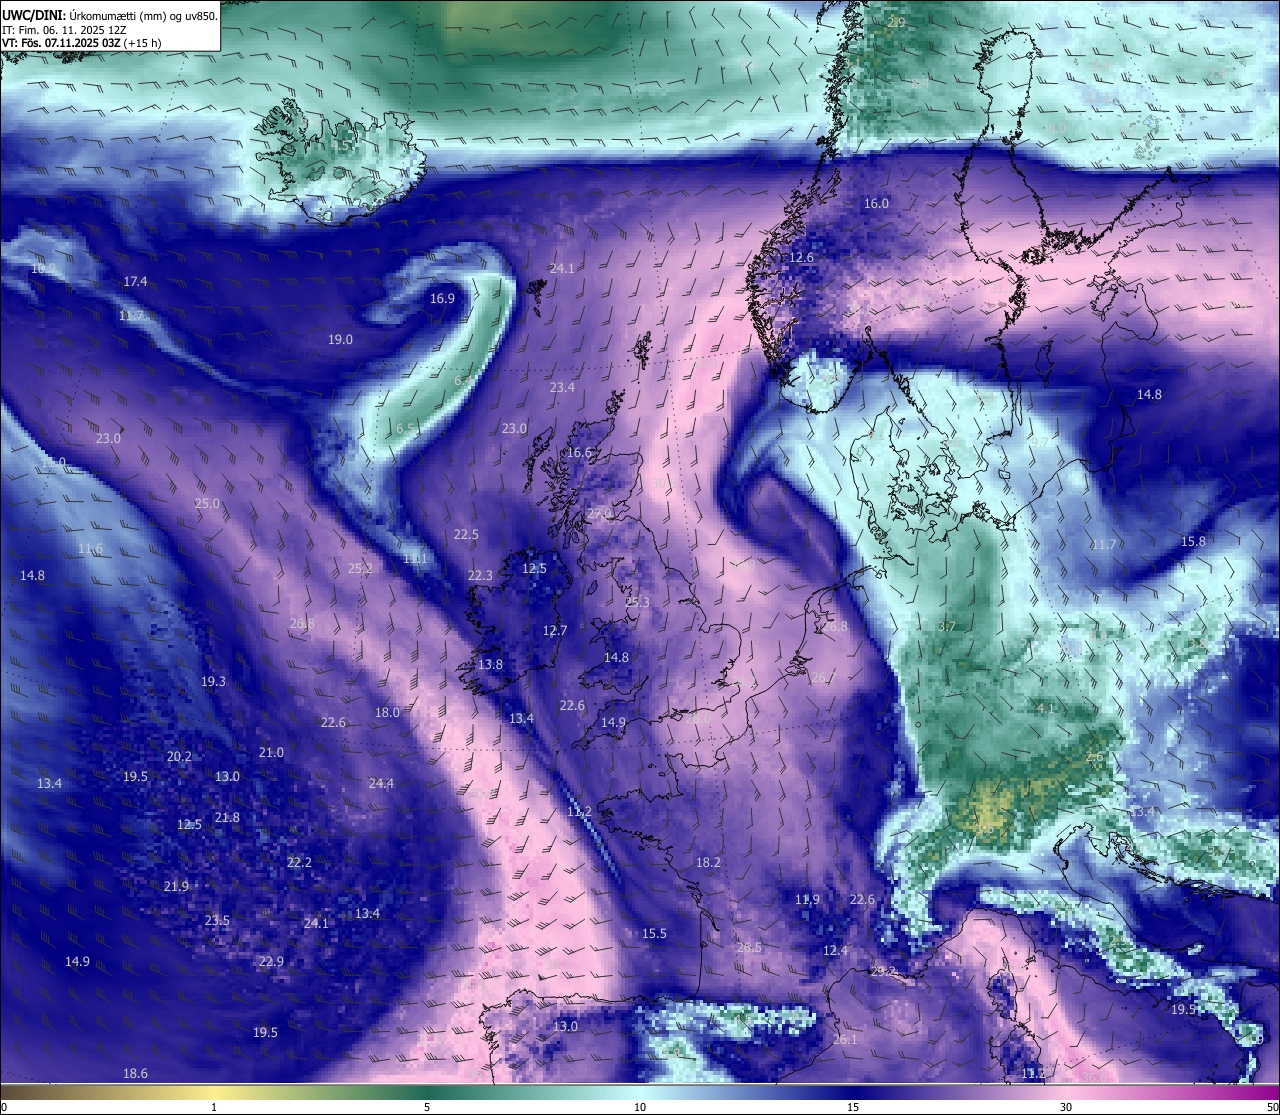Select the 22.5 map value
Viewport: 1280px width, 1115px height.
466,534
